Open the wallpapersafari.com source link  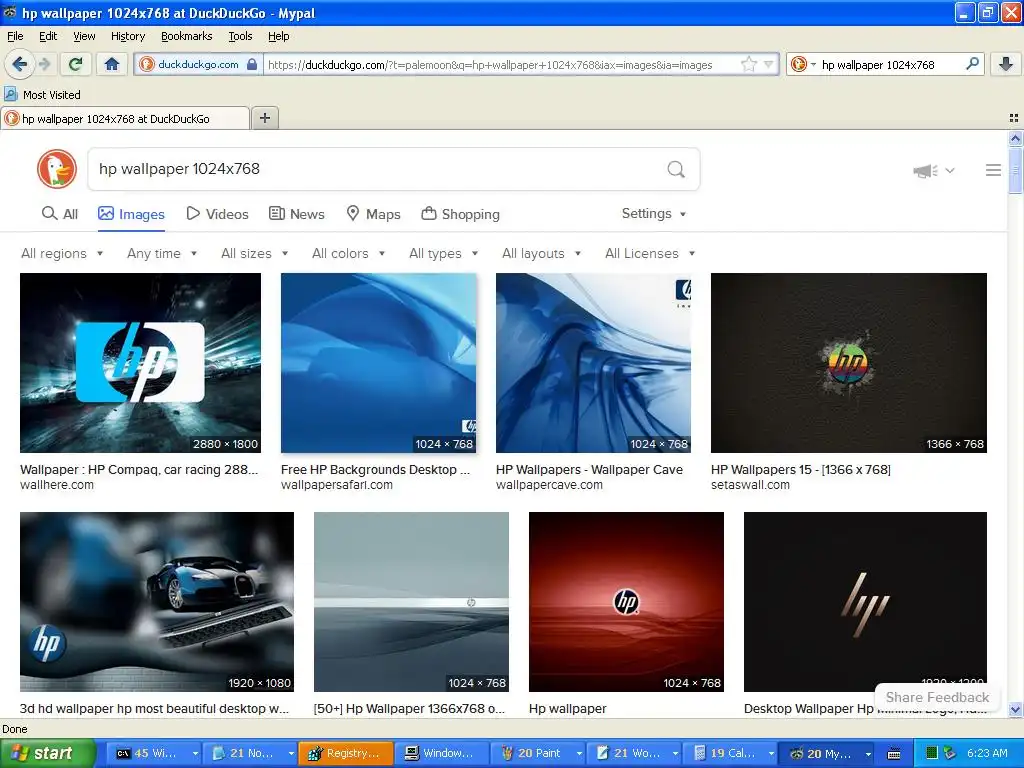(x=337, y=485)
